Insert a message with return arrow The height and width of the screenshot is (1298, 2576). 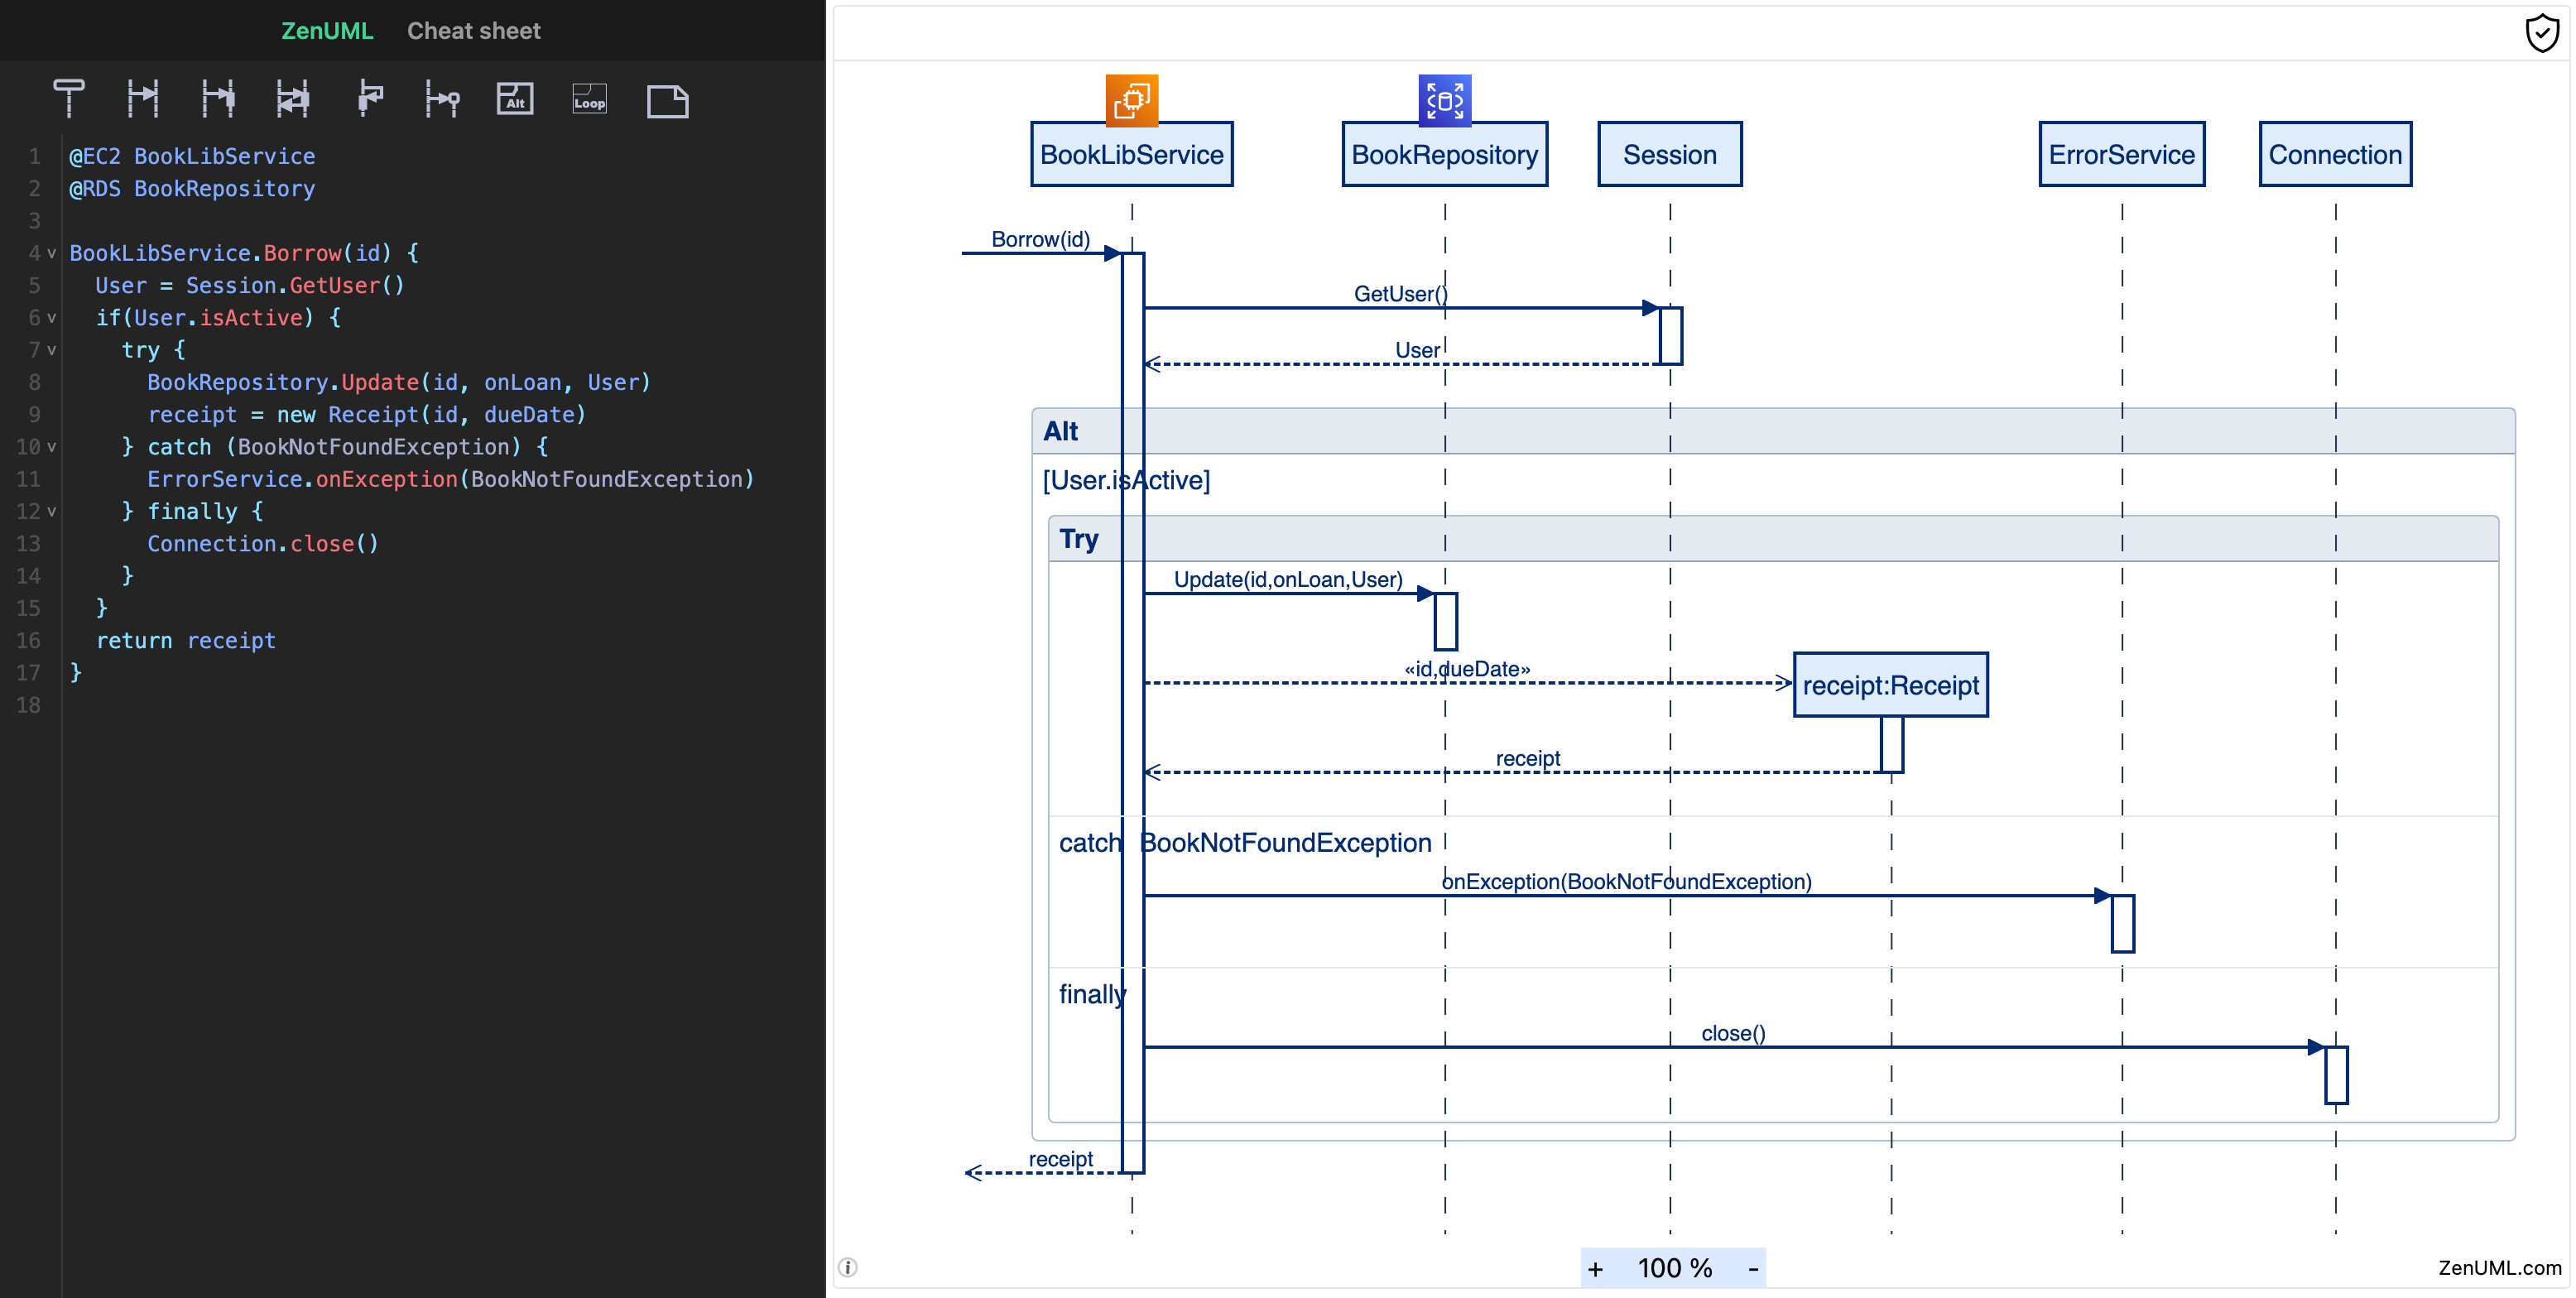pos(293,98)
